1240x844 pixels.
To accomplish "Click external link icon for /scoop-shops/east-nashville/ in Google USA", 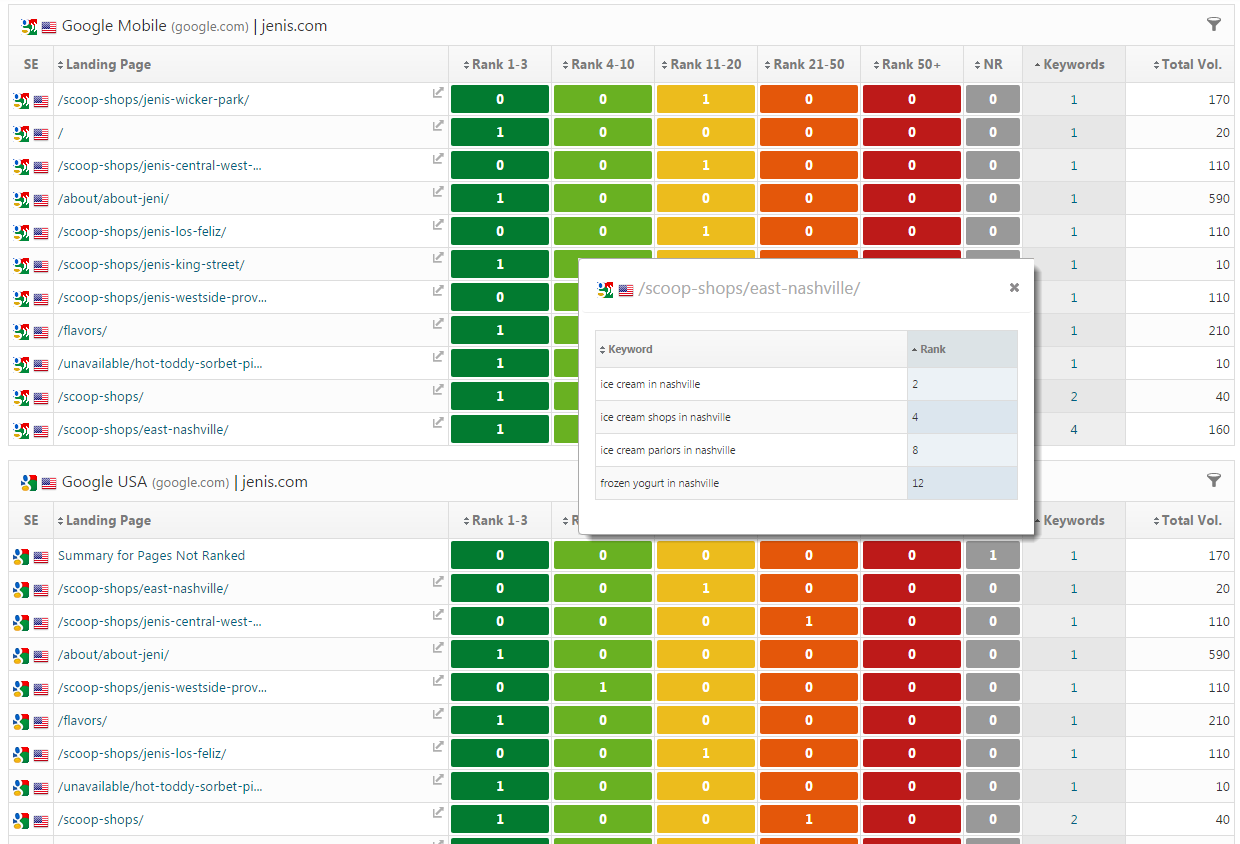I will 438,582.
